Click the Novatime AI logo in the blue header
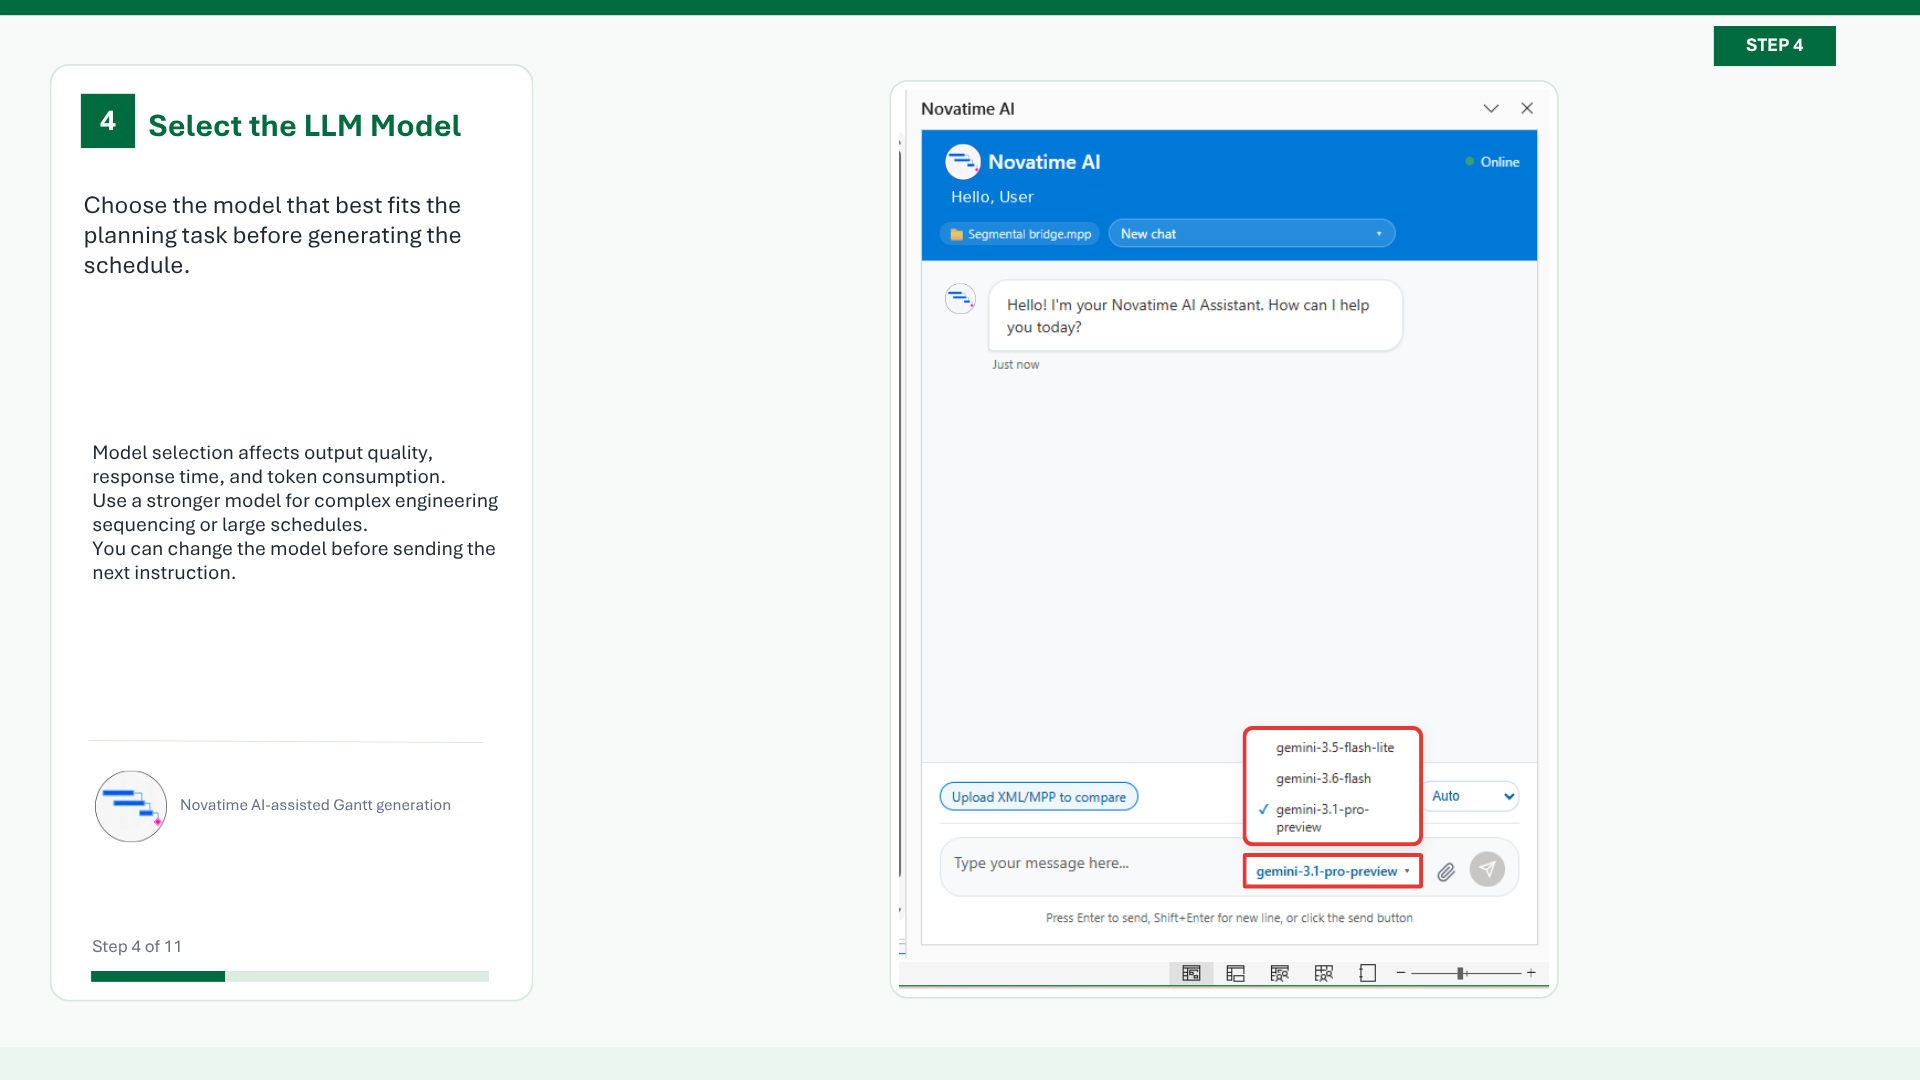1920x1080 pixels. pos(962,161)
